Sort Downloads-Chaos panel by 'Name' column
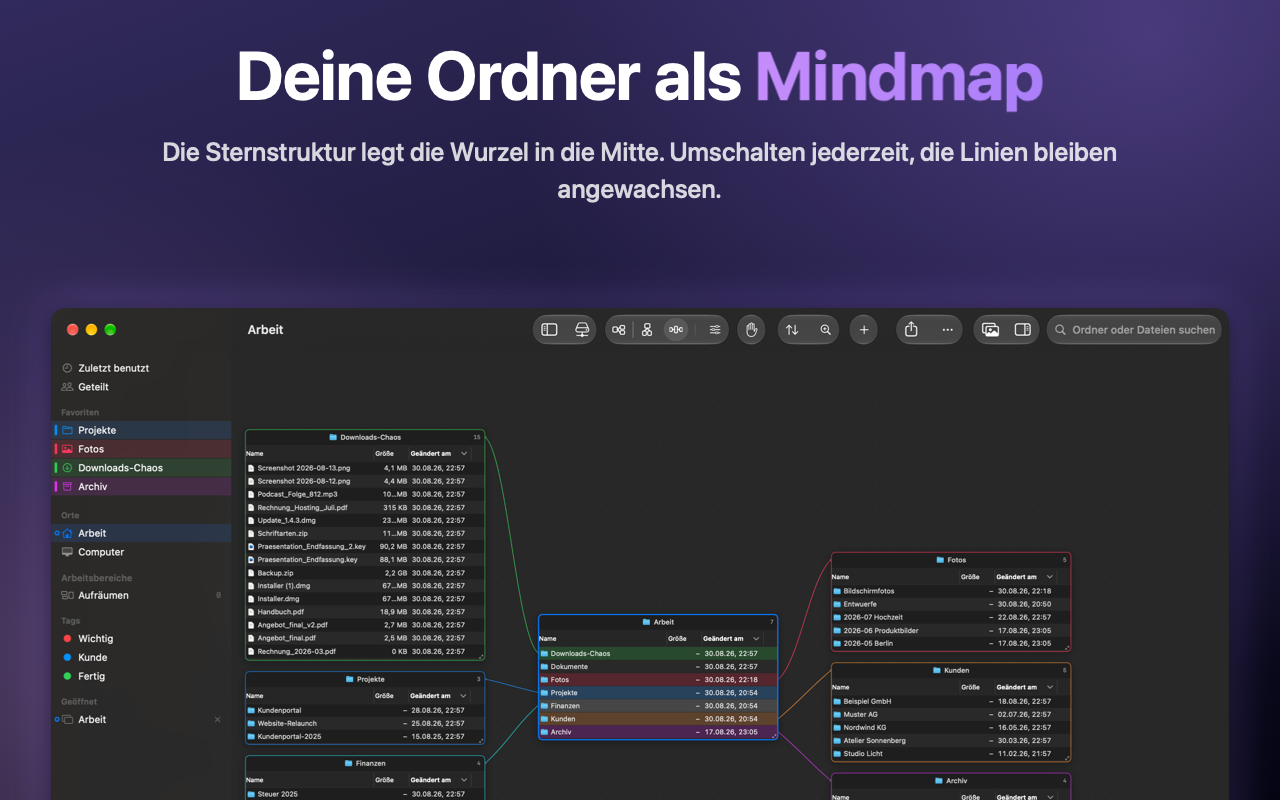1280x800 pixels. pos(255,453)
